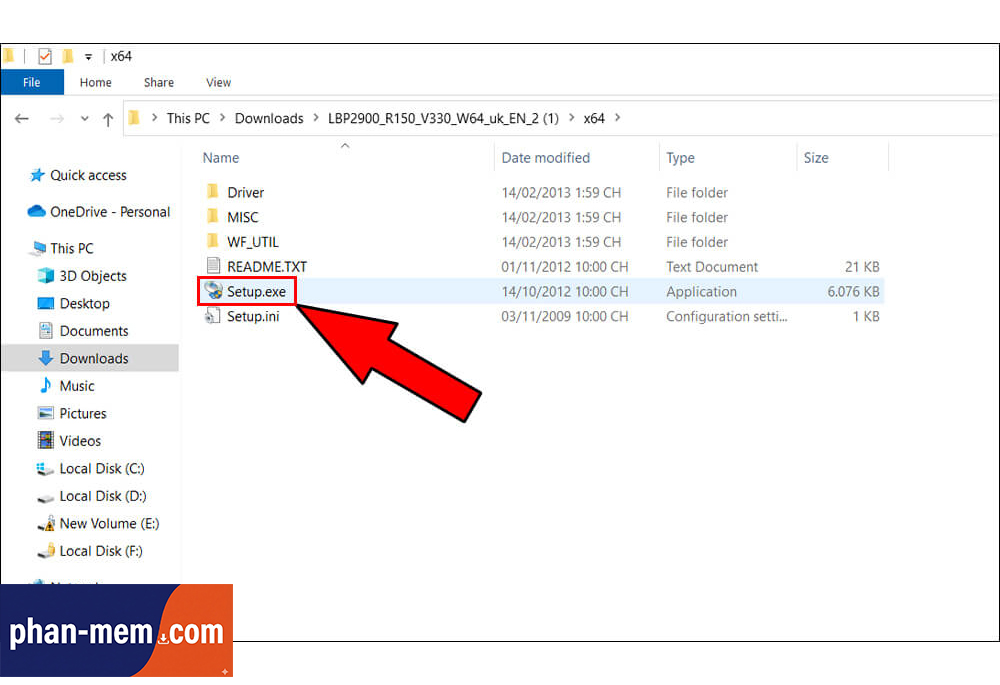
Task: Click the Quick access star icon
Action: (38, 175)
